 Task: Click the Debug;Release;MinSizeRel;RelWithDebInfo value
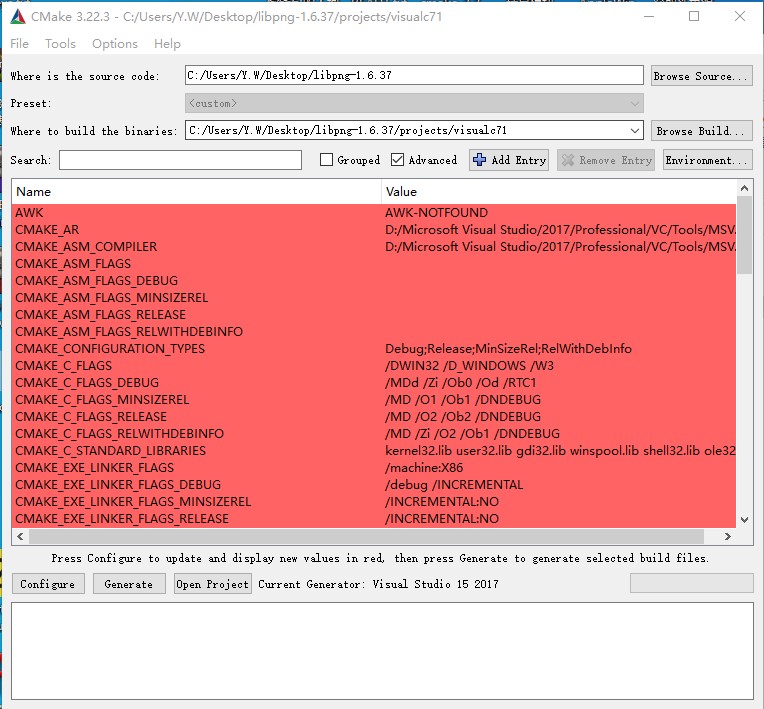point(508,349)
